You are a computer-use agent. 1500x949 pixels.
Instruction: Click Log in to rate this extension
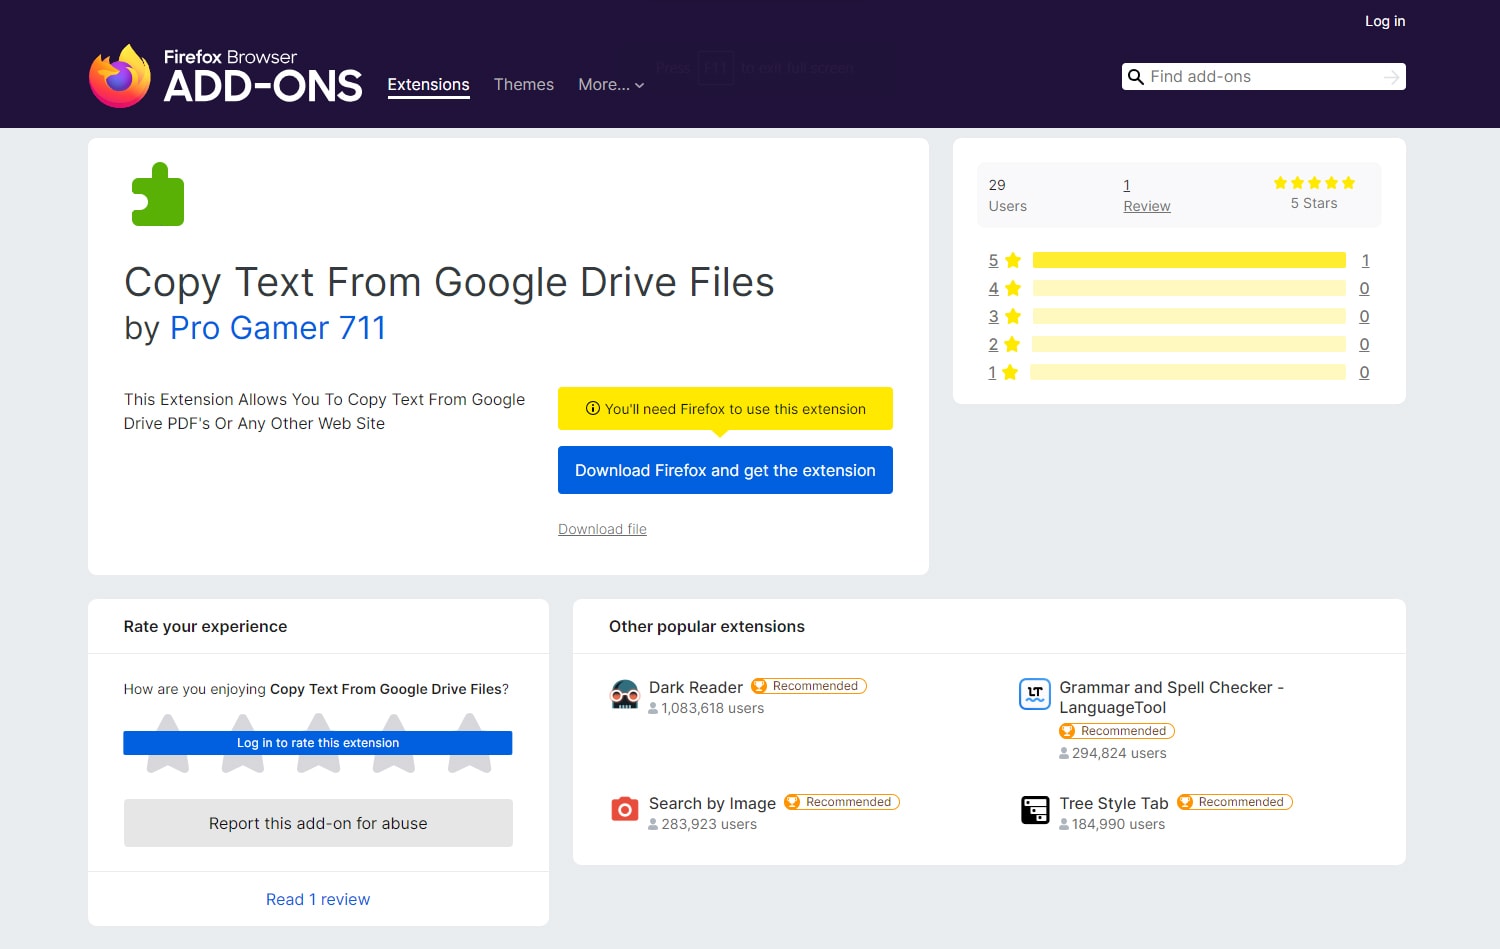pos(318,743)
